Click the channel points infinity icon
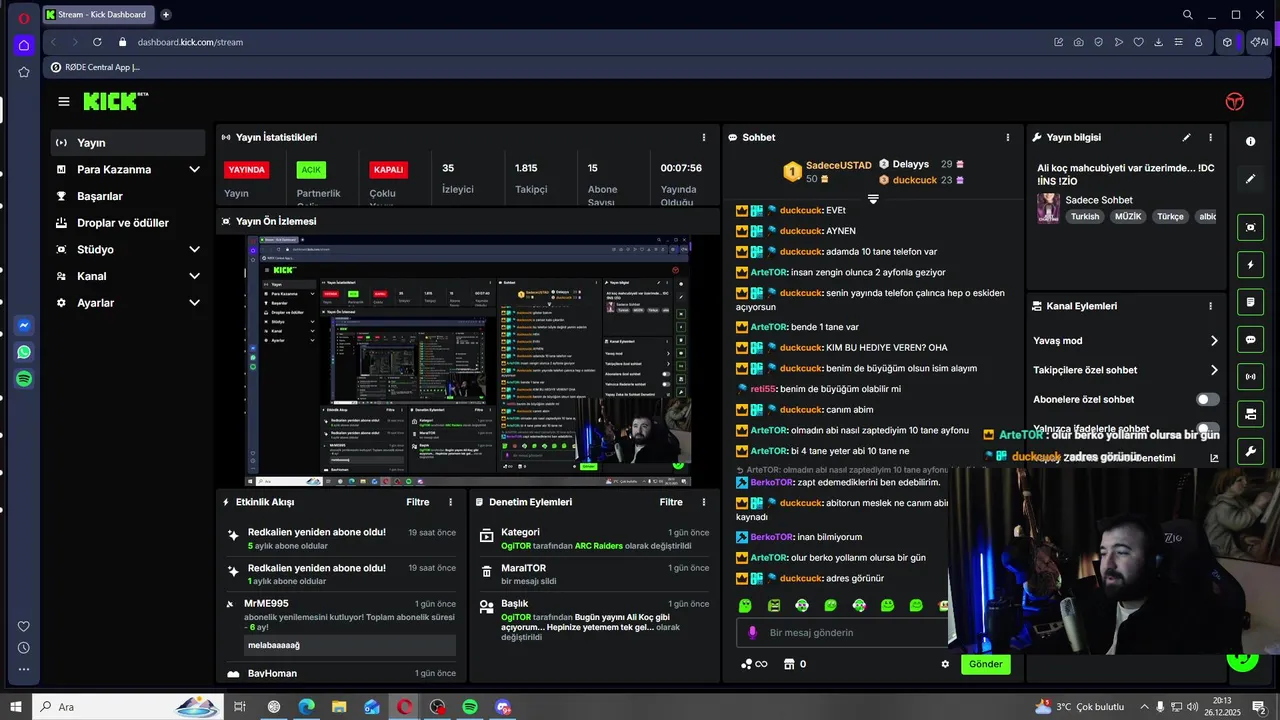 click(x=754, y=664)
